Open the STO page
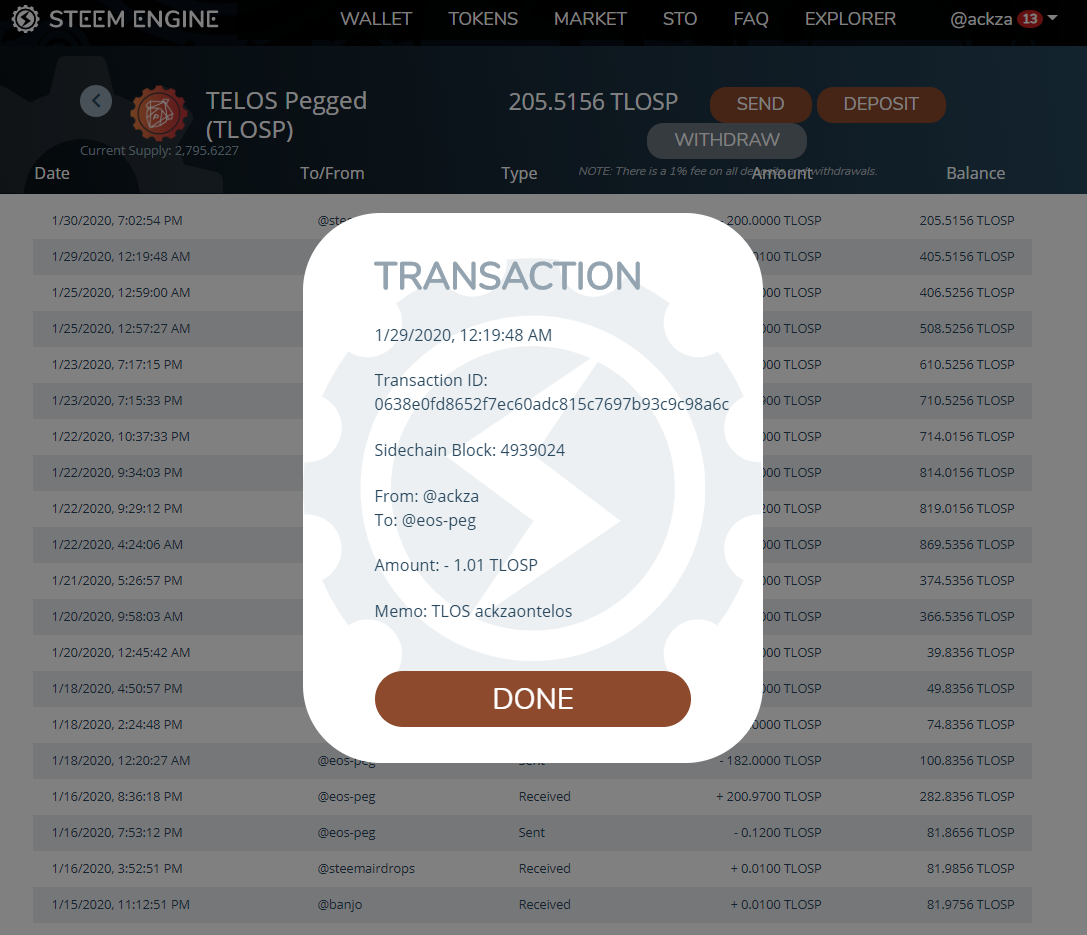The width and height of the screenshot is (1087, 935). pos(679,19)
